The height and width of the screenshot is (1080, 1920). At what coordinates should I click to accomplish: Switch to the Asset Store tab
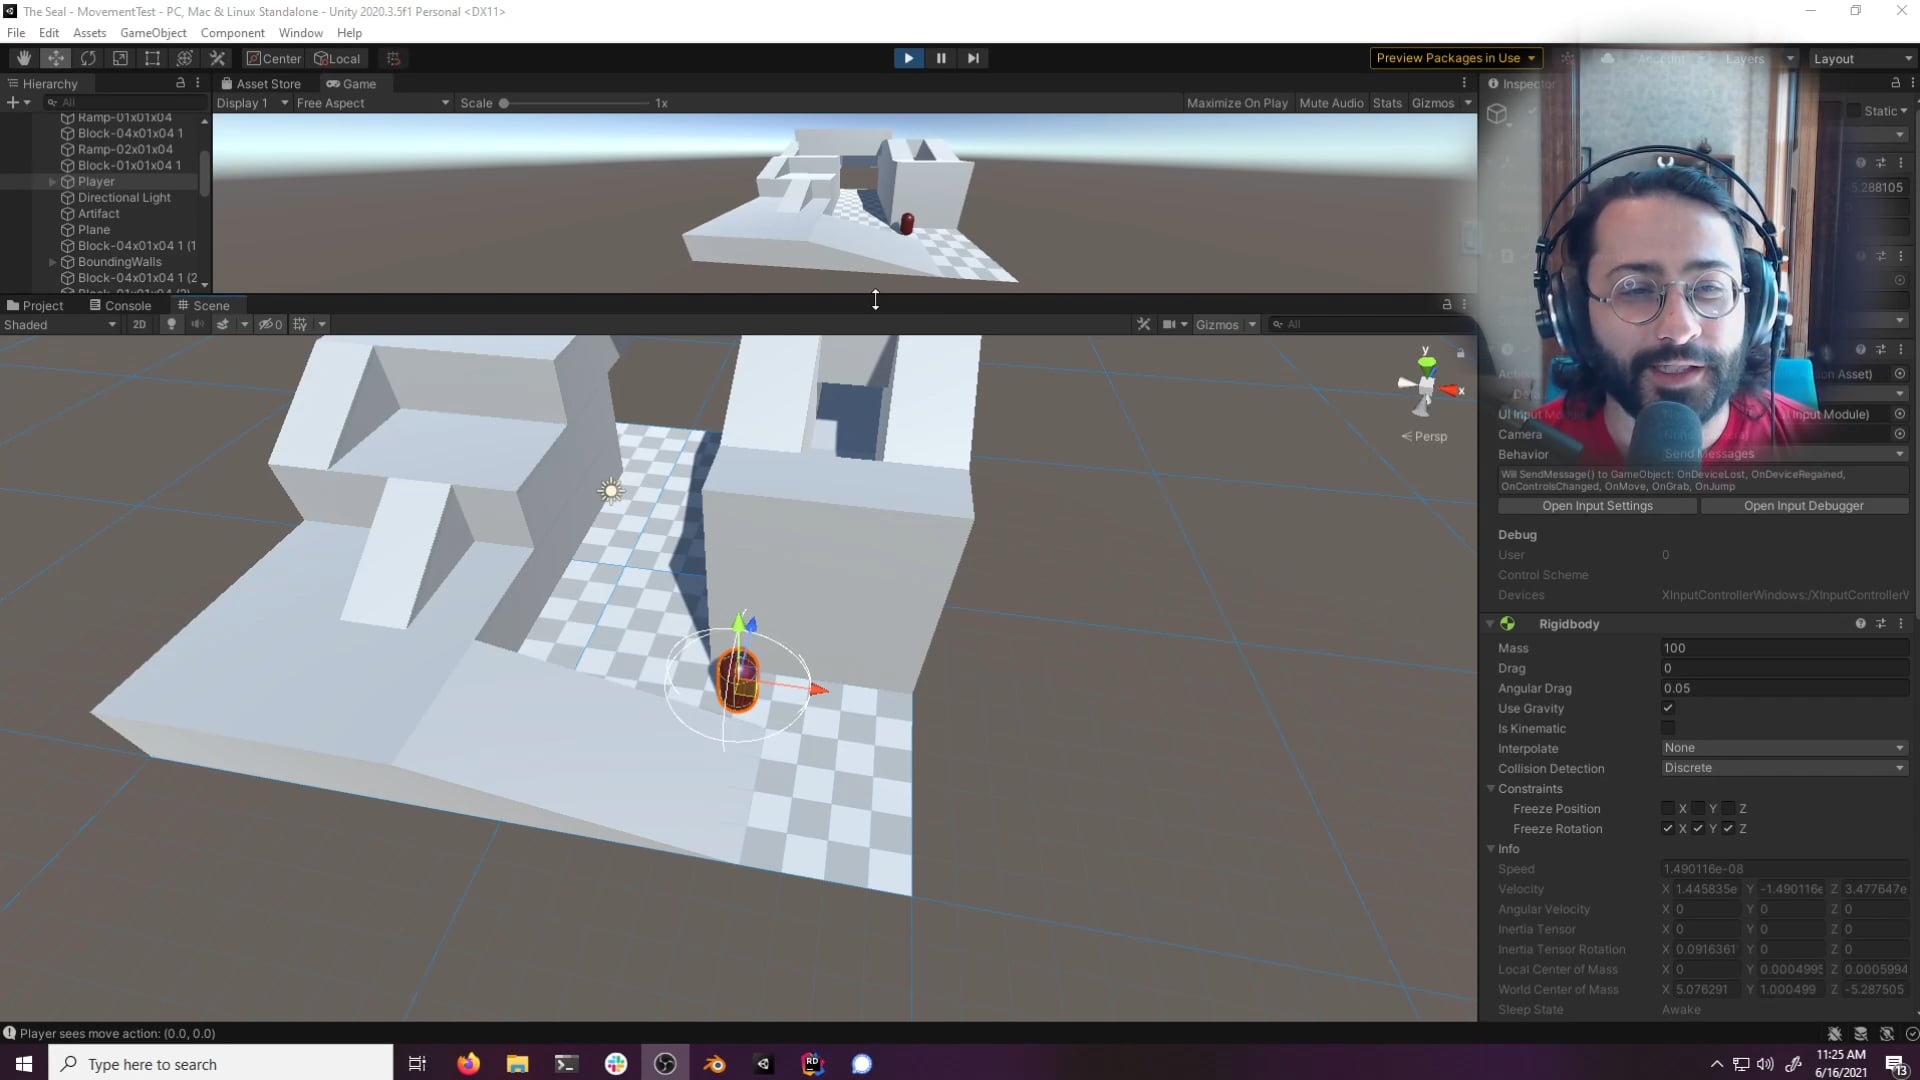261,84
